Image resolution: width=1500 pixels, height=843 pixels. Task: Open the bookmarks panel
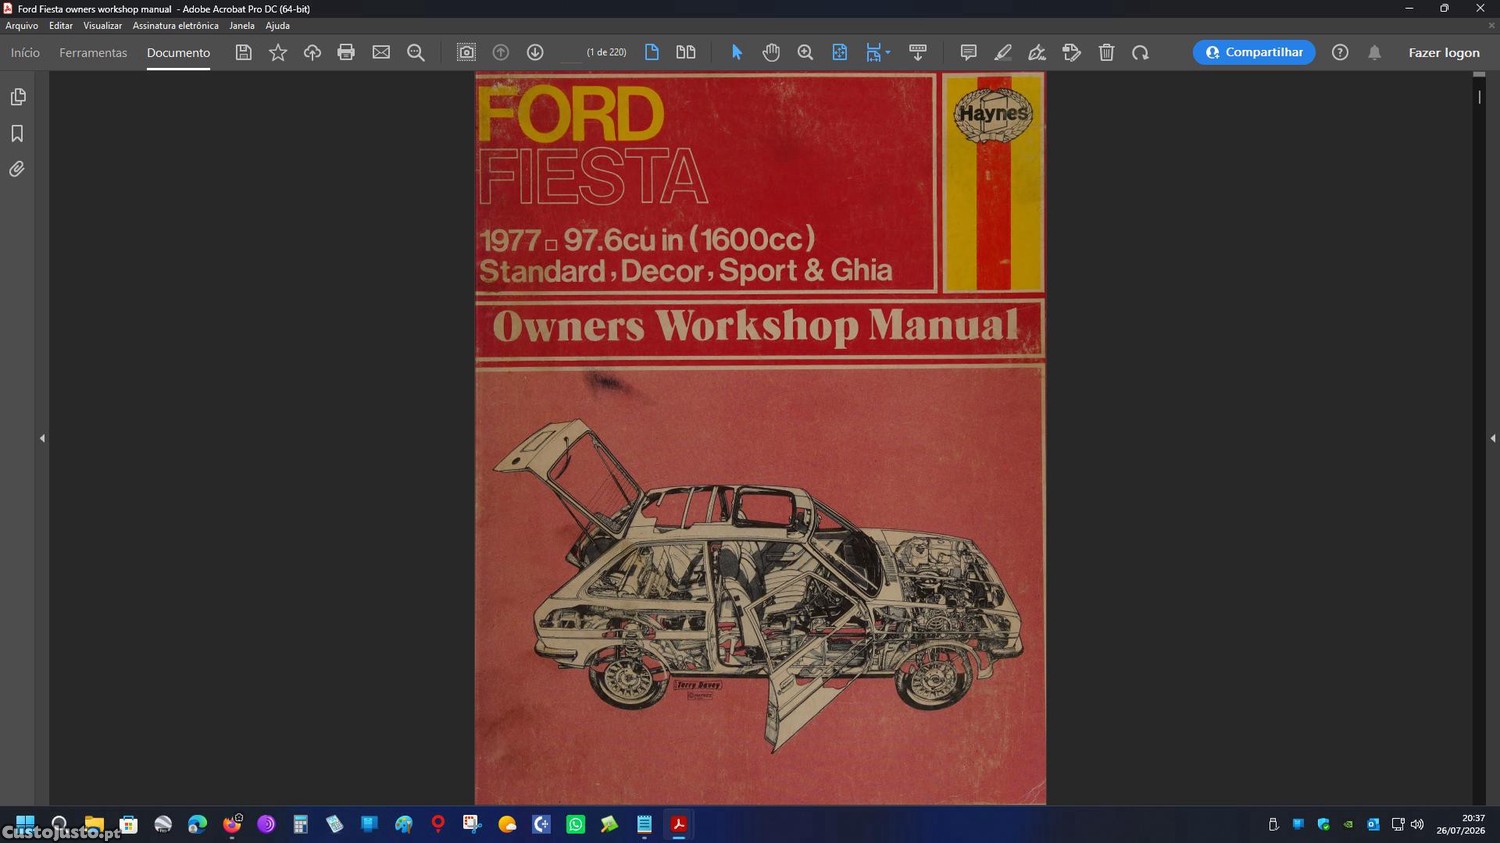(x=17, y=133)
